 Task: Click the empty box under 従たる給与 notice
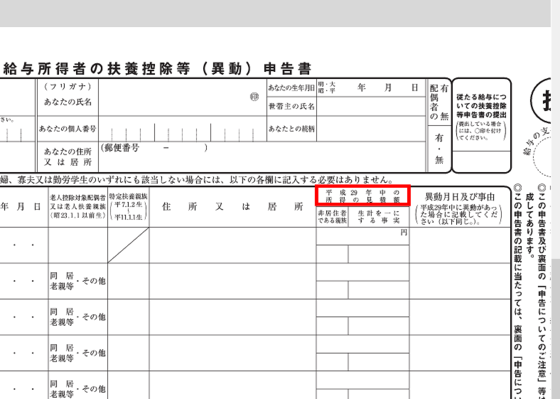pos(481,161)
